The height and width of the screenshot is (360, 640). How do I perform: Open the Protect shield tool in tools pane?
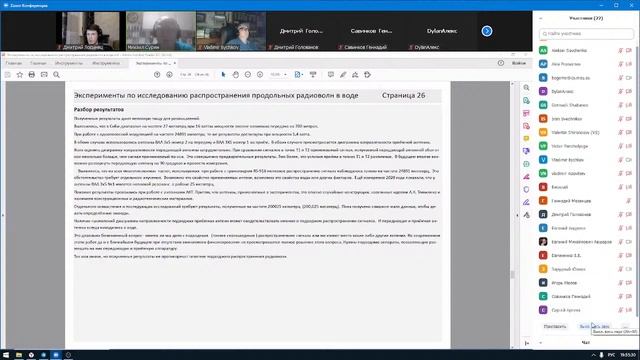pyautogui.click(x=527, y=189)
